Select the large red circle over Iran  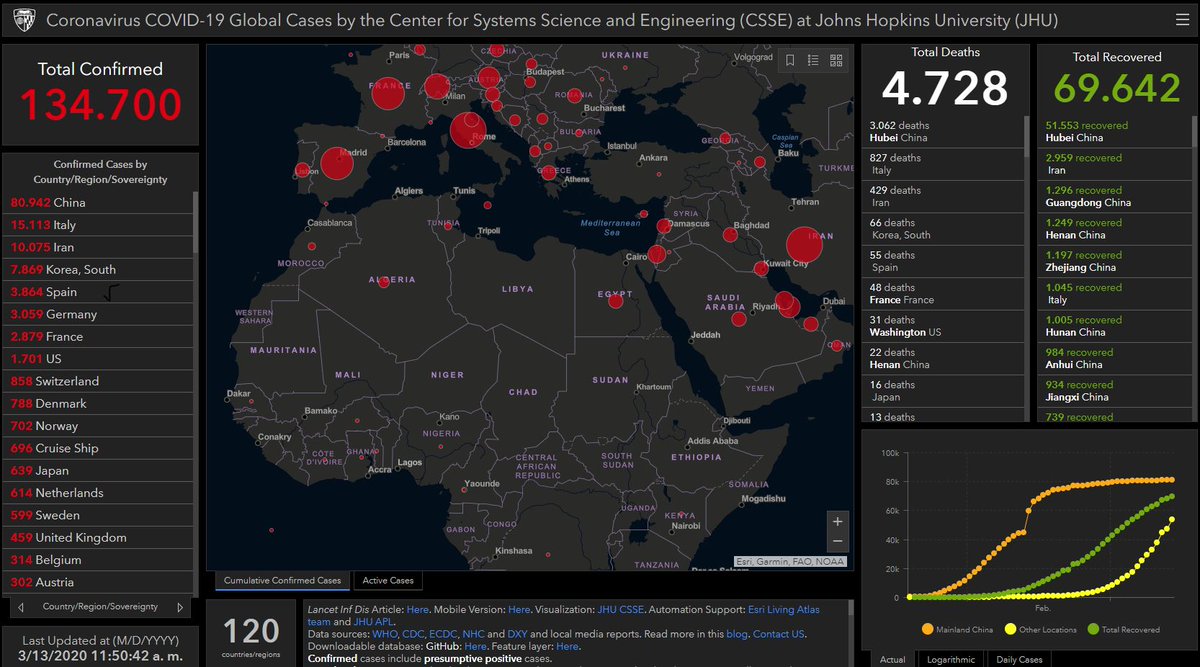click(804, 246)
